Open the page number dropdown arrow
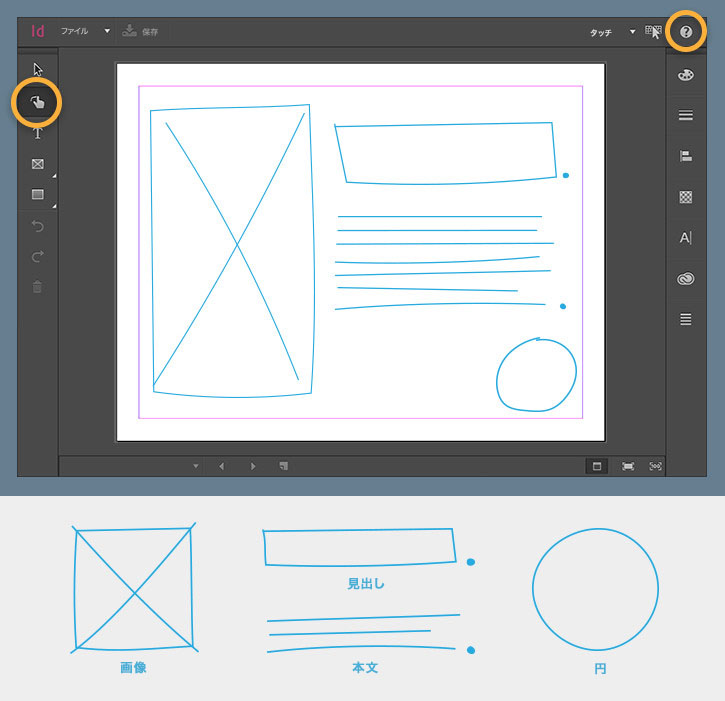725x701 pixels. (x=196, y=466)
